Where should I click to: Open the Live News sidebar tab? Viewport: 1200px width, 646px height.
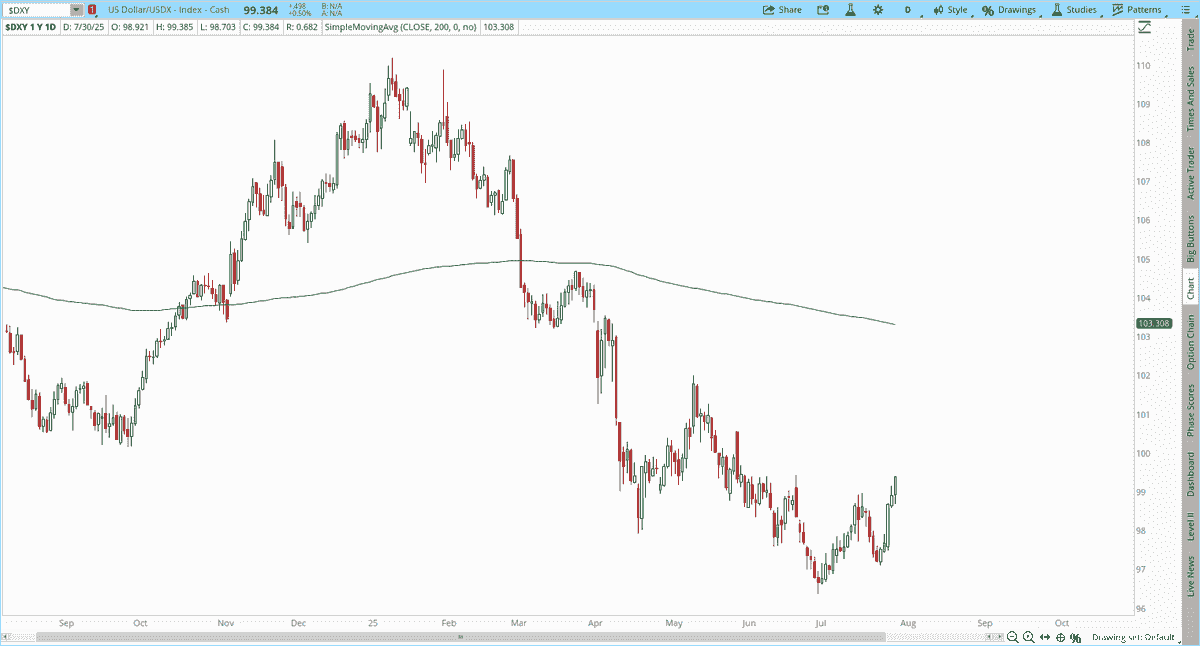tap(1190, 578)
